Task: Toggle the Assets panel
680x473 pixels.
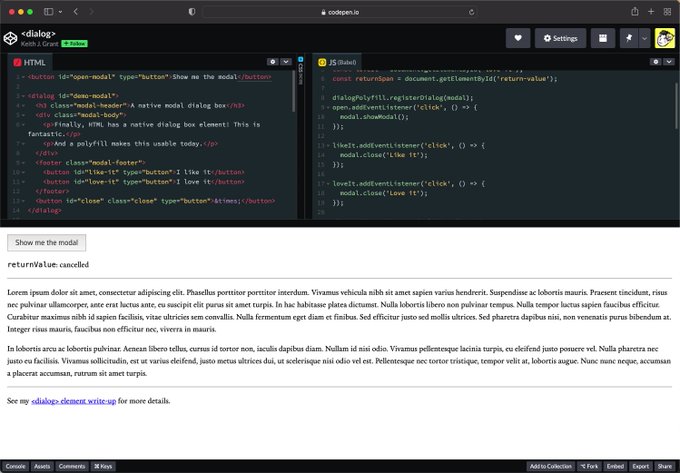Action: click(42, 466)
